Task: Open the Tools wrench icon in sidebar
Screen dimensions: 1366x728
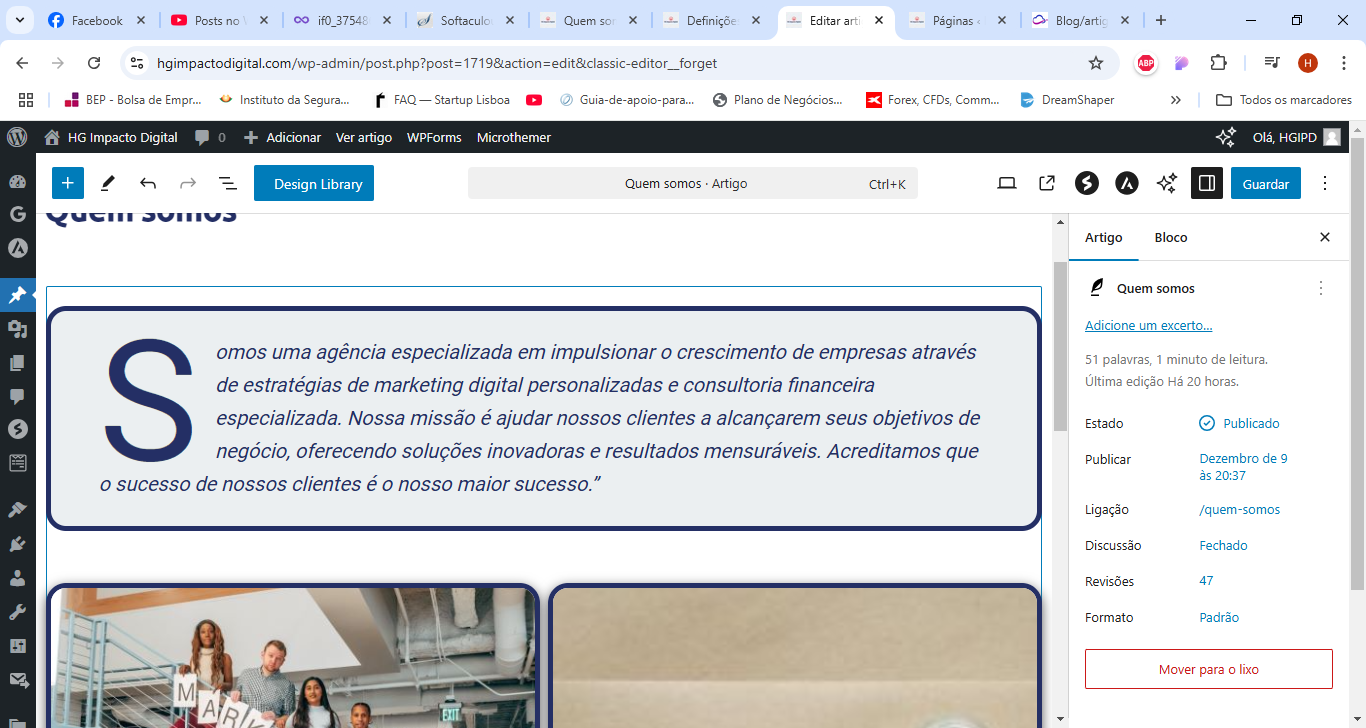Action: pos(17,612)
